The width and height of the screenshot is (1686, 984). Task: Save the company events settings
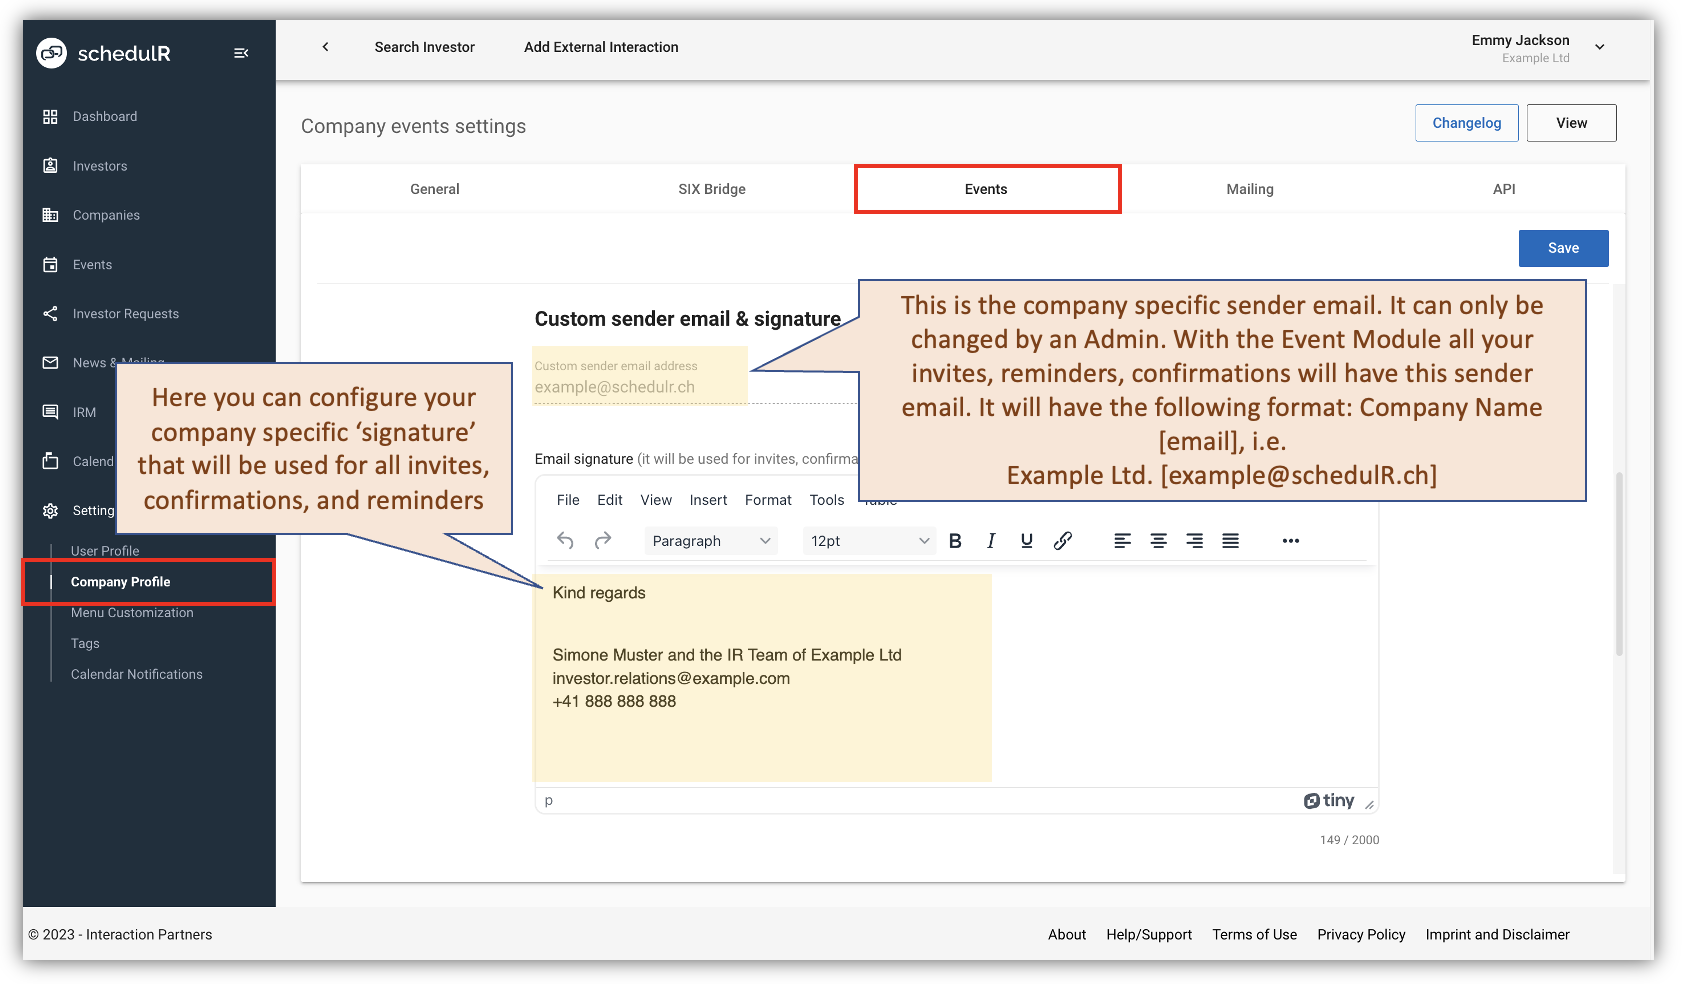(x=1563, y=248)
